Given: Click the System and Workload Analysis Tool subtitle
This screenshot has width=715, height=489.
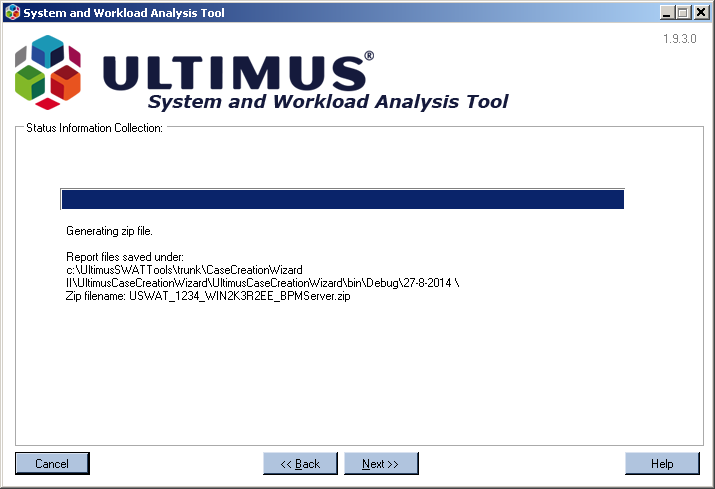Looking at the screenshot, I should (328, 101).
